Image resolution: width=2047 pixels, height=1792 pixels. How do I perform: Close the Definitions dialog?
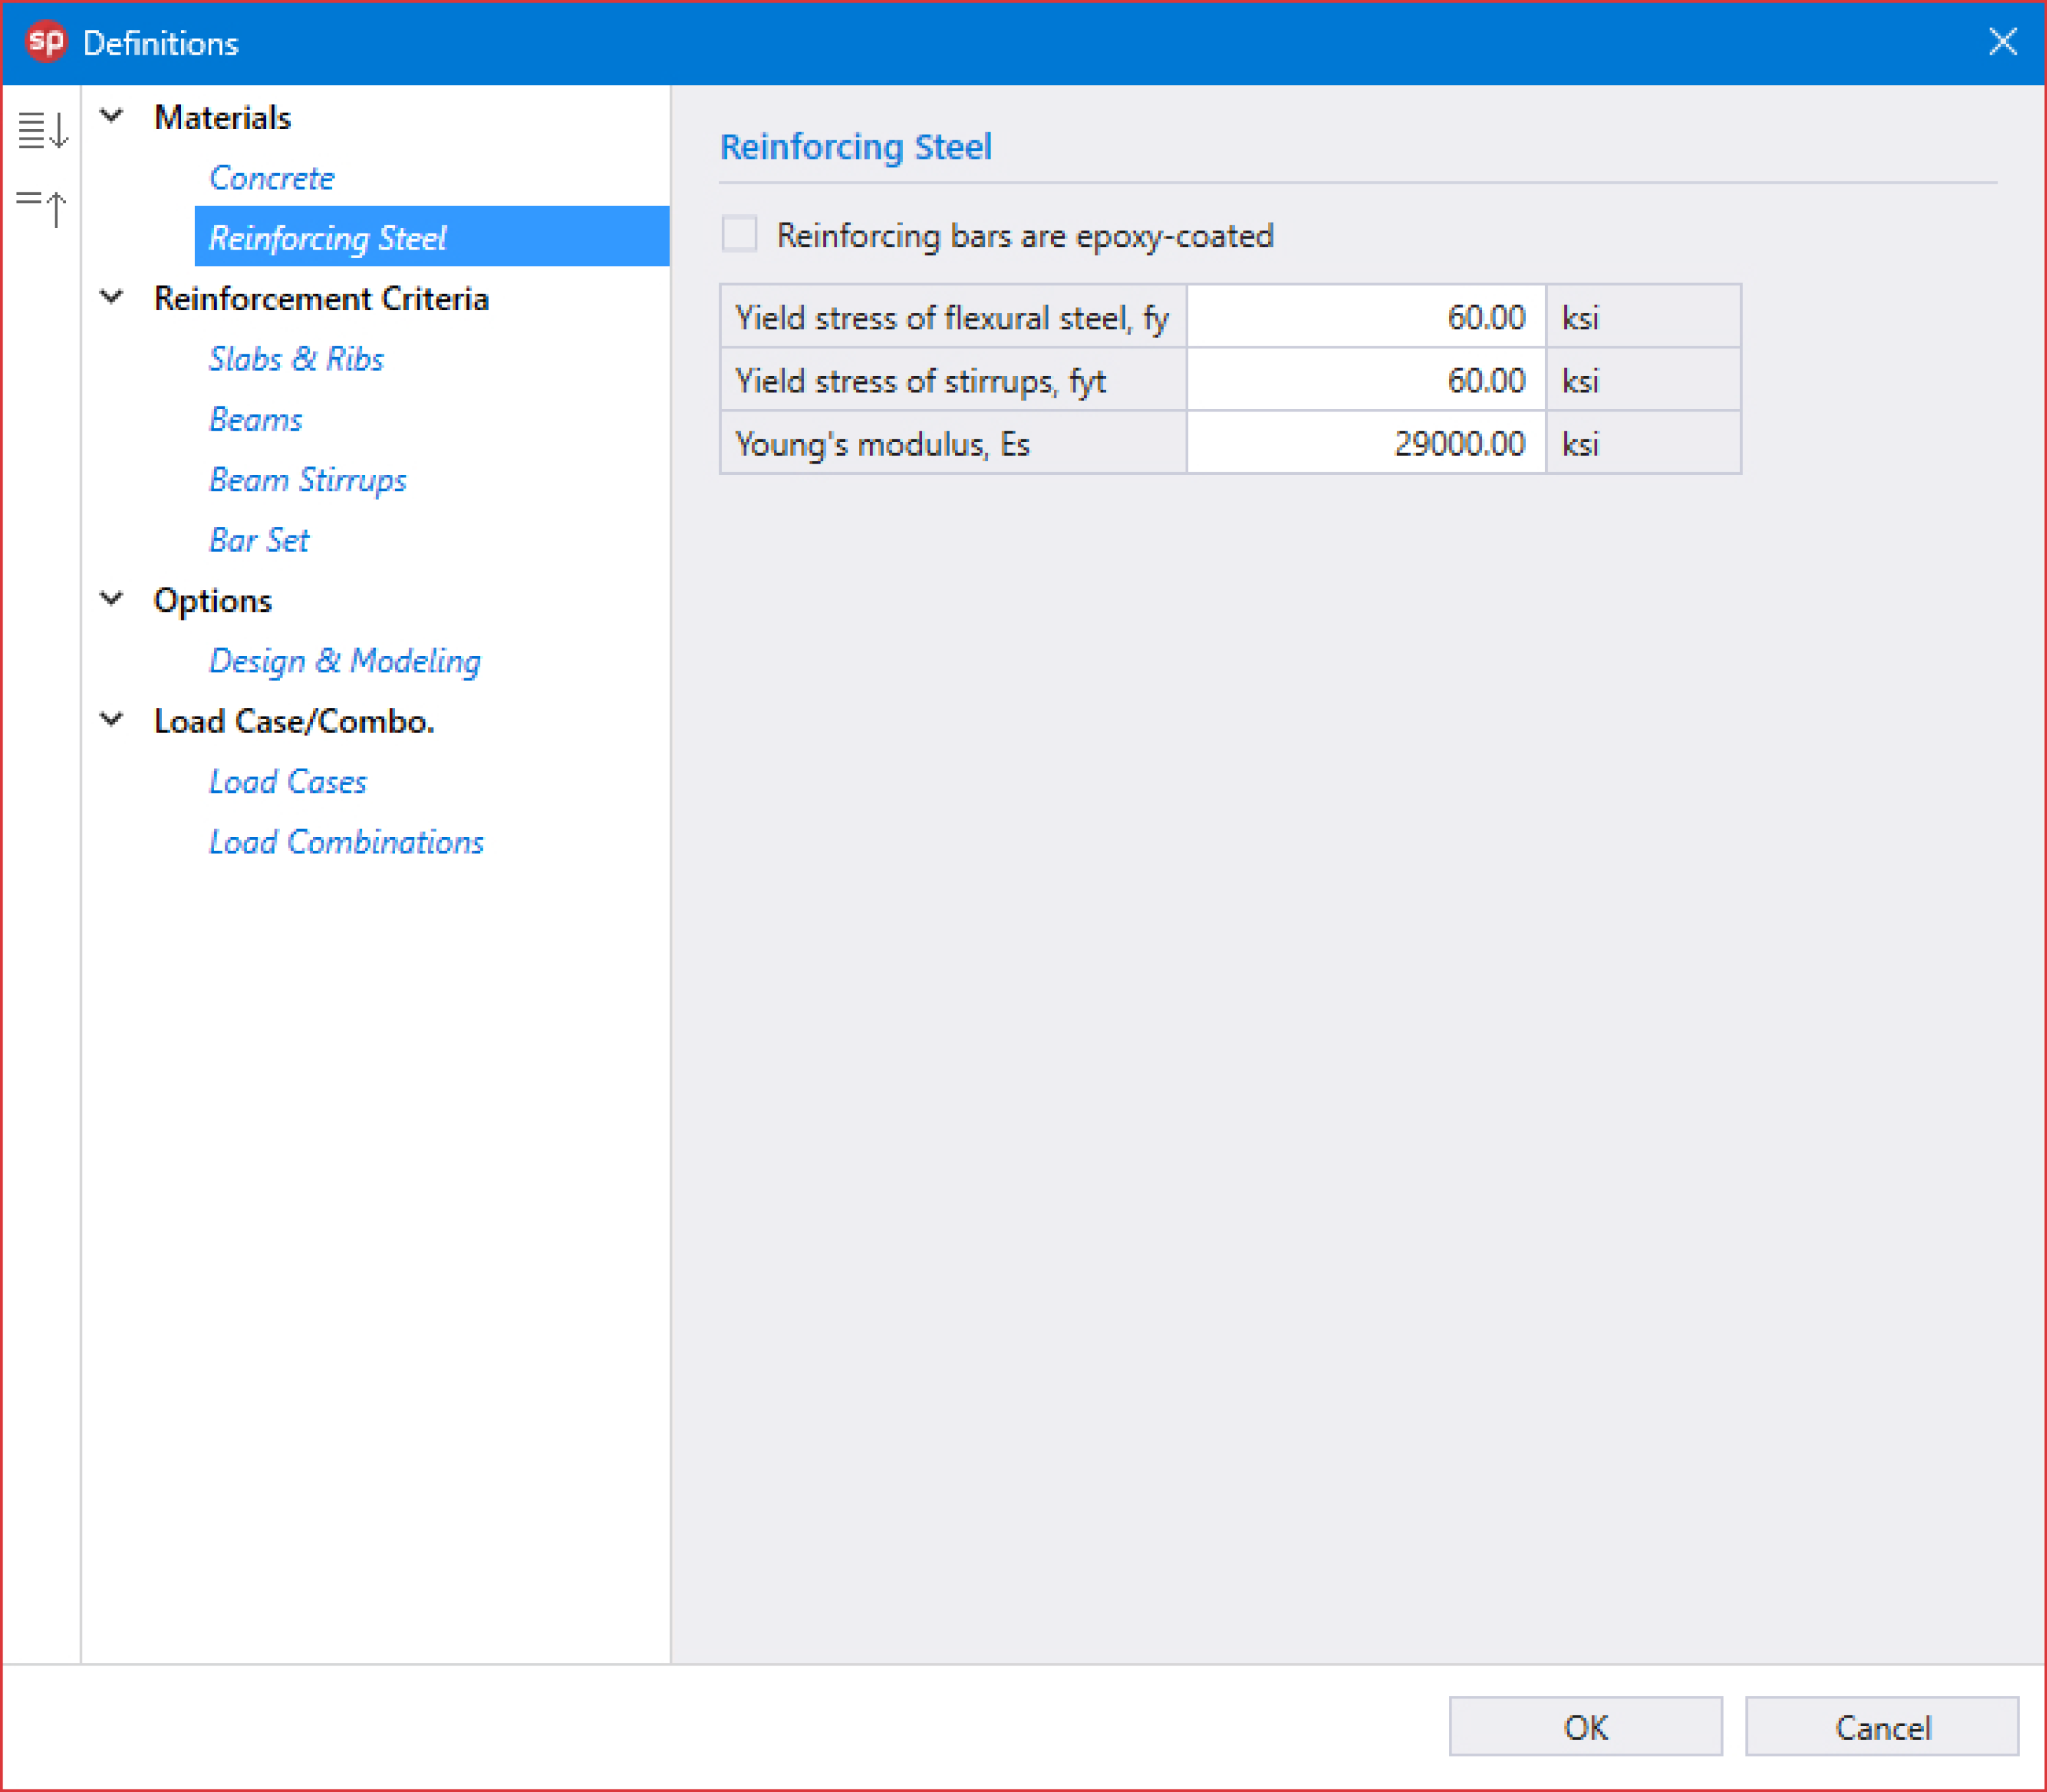2002,42
